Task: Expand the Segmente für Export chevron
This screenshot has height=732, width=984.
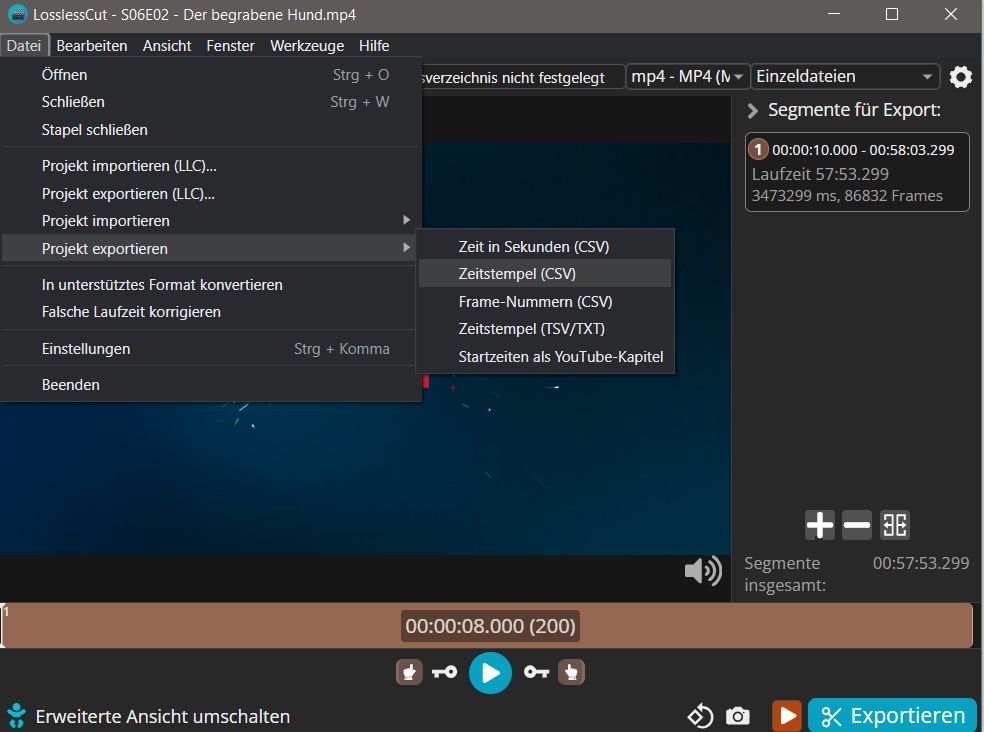Action: click(x=752, y=110)
